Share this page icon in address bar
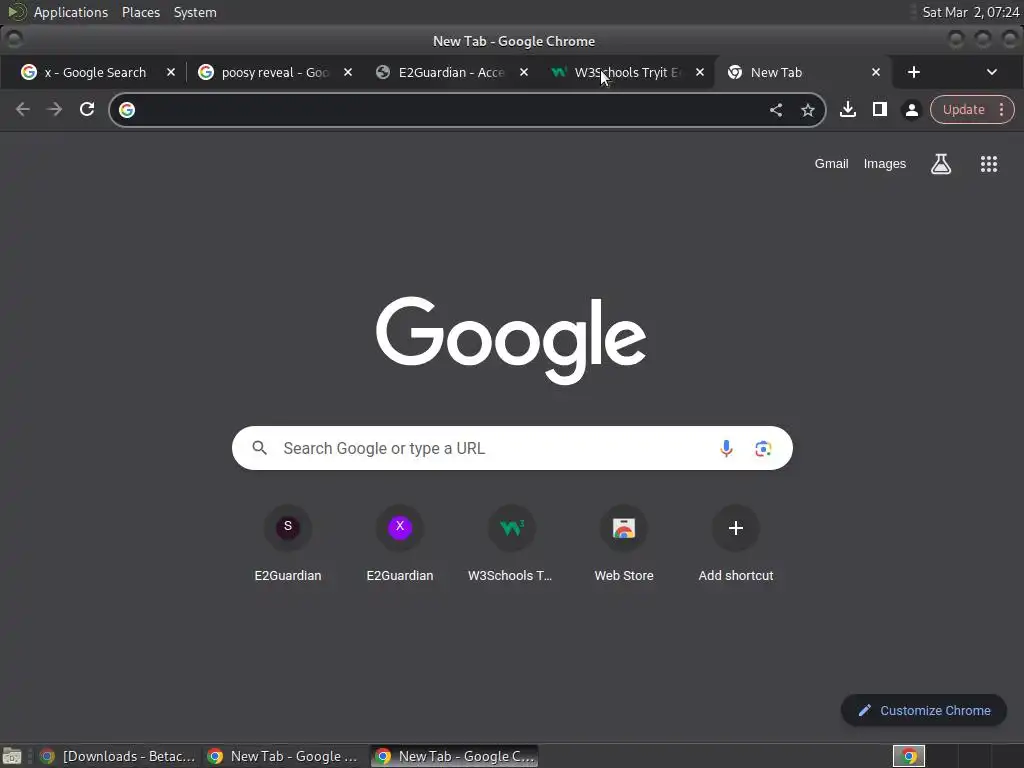 coord(776,110)
